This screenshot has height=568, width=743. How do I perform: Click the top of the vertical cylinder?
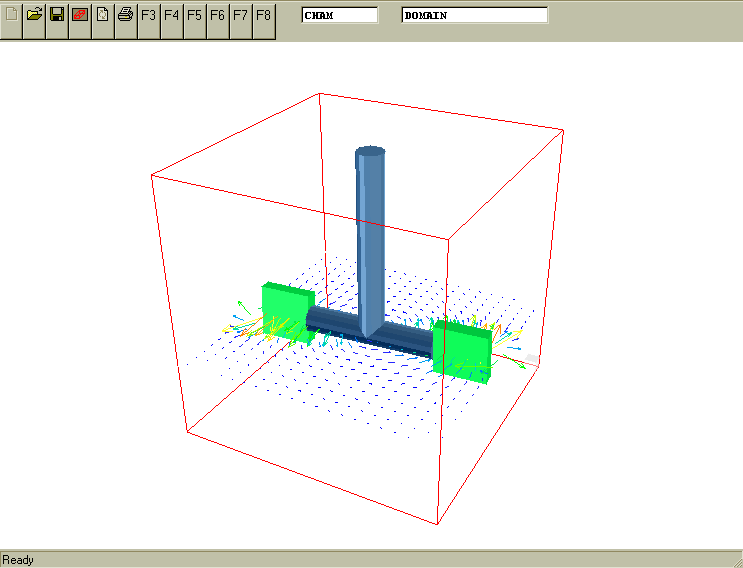coord(370,152)
